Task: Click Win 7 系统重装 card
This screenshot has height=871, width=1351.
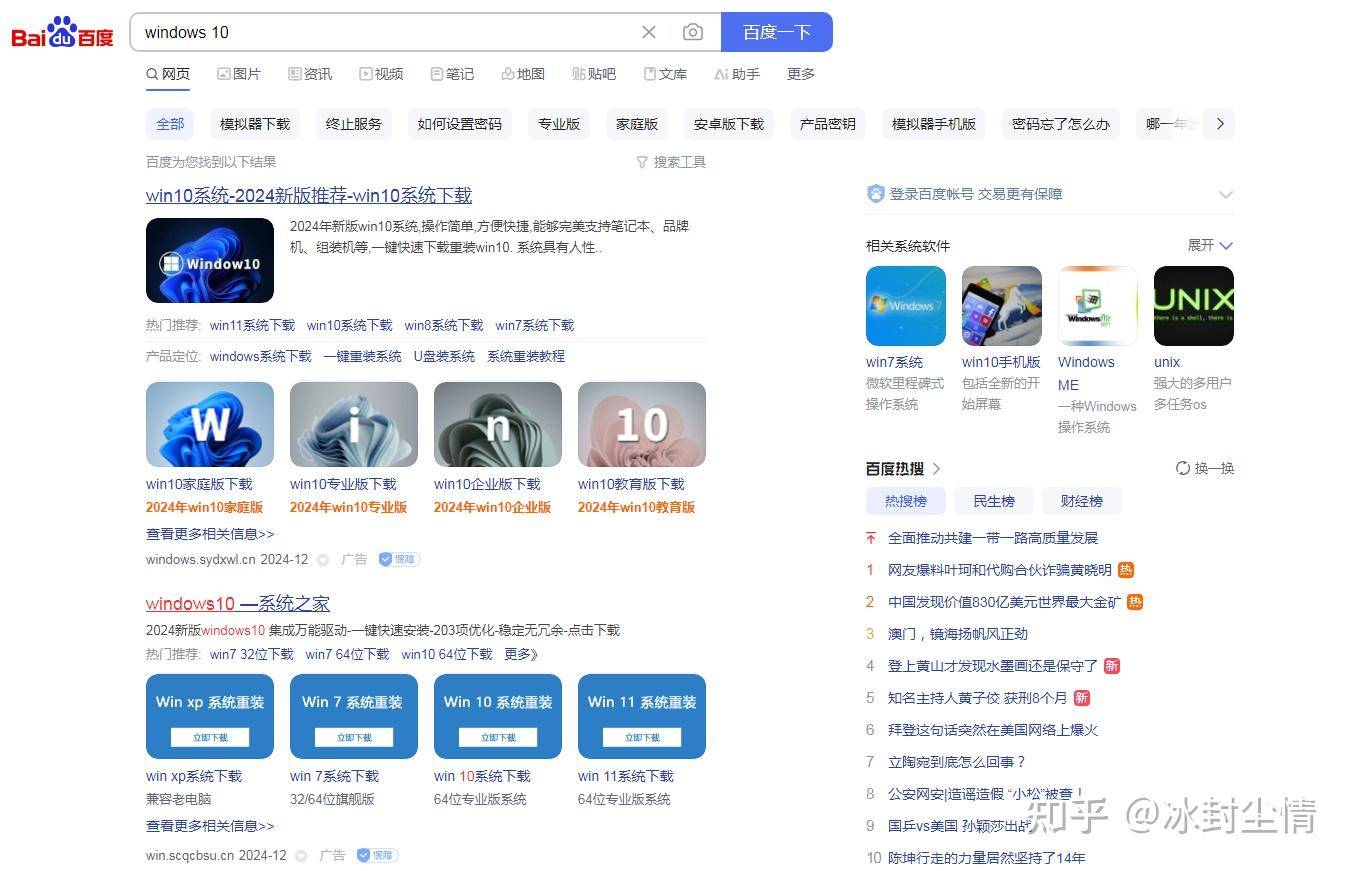Action: pos(354,716)
